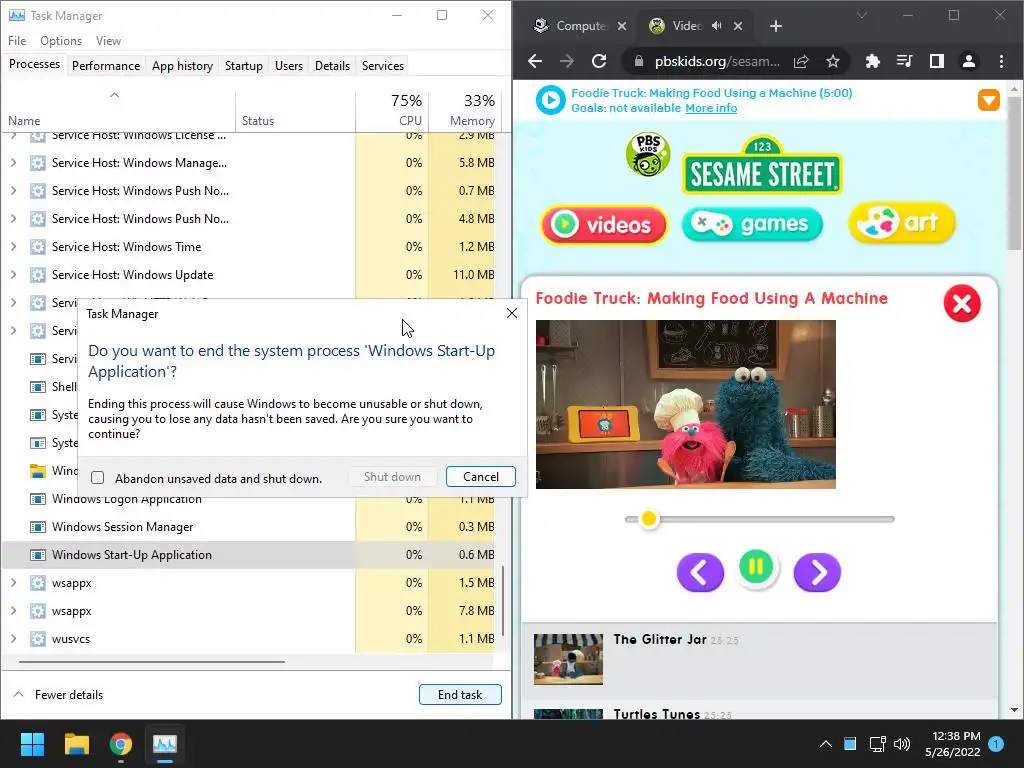Open the Options menu in Task Manager

pyautogui.click(x=61, y=40)
